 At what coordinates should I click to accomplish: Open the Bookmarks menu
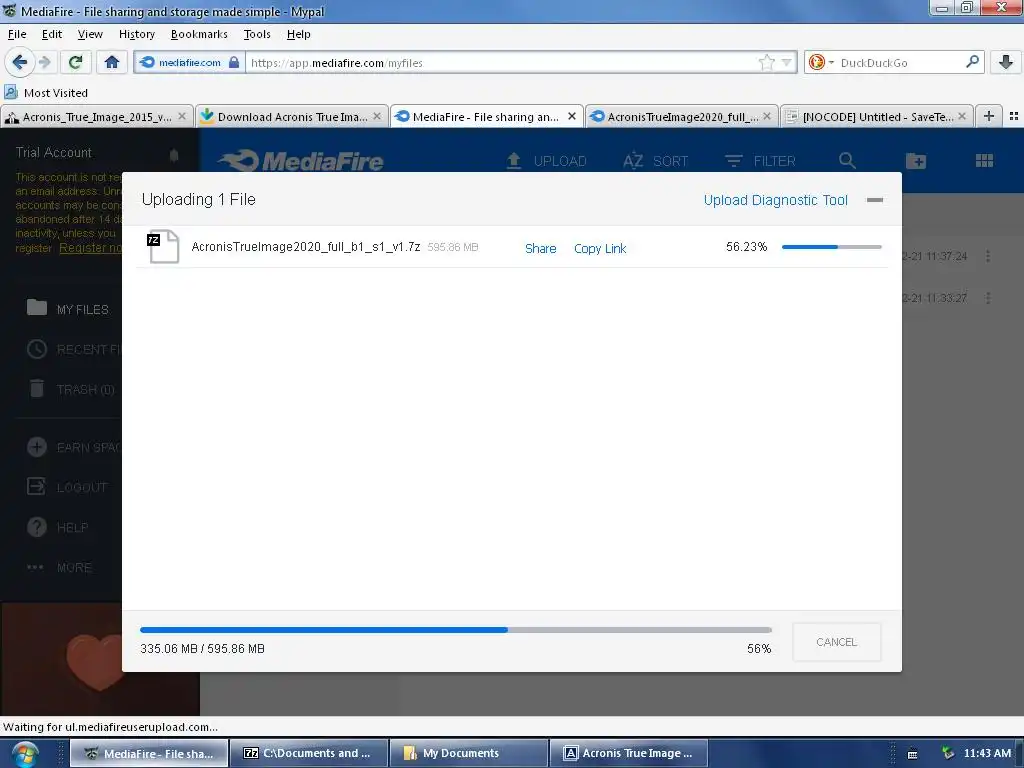tap(199, 34)
